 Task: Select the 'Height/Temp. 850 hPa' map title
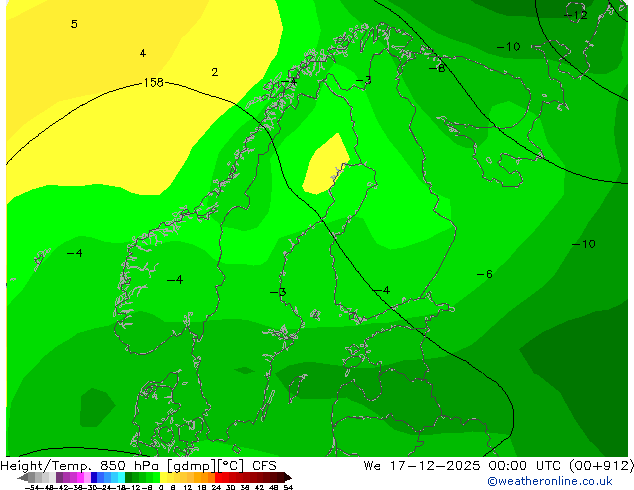80,466
